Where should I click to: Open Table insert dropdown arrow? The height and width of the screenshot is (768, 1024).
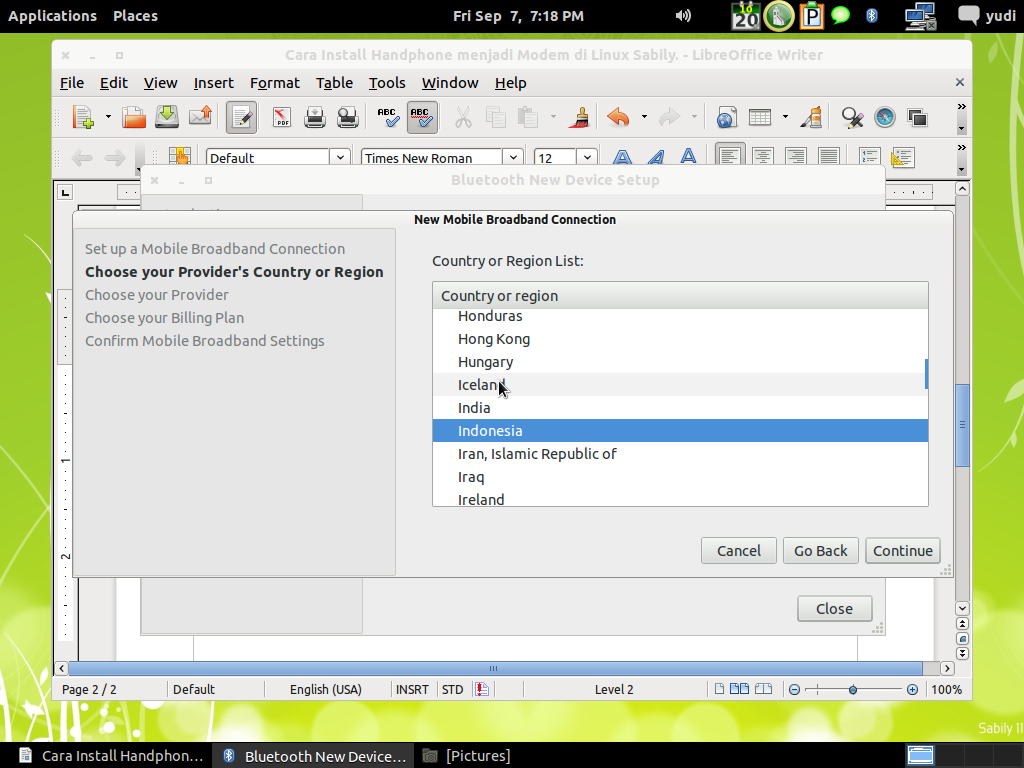point(785,118)
